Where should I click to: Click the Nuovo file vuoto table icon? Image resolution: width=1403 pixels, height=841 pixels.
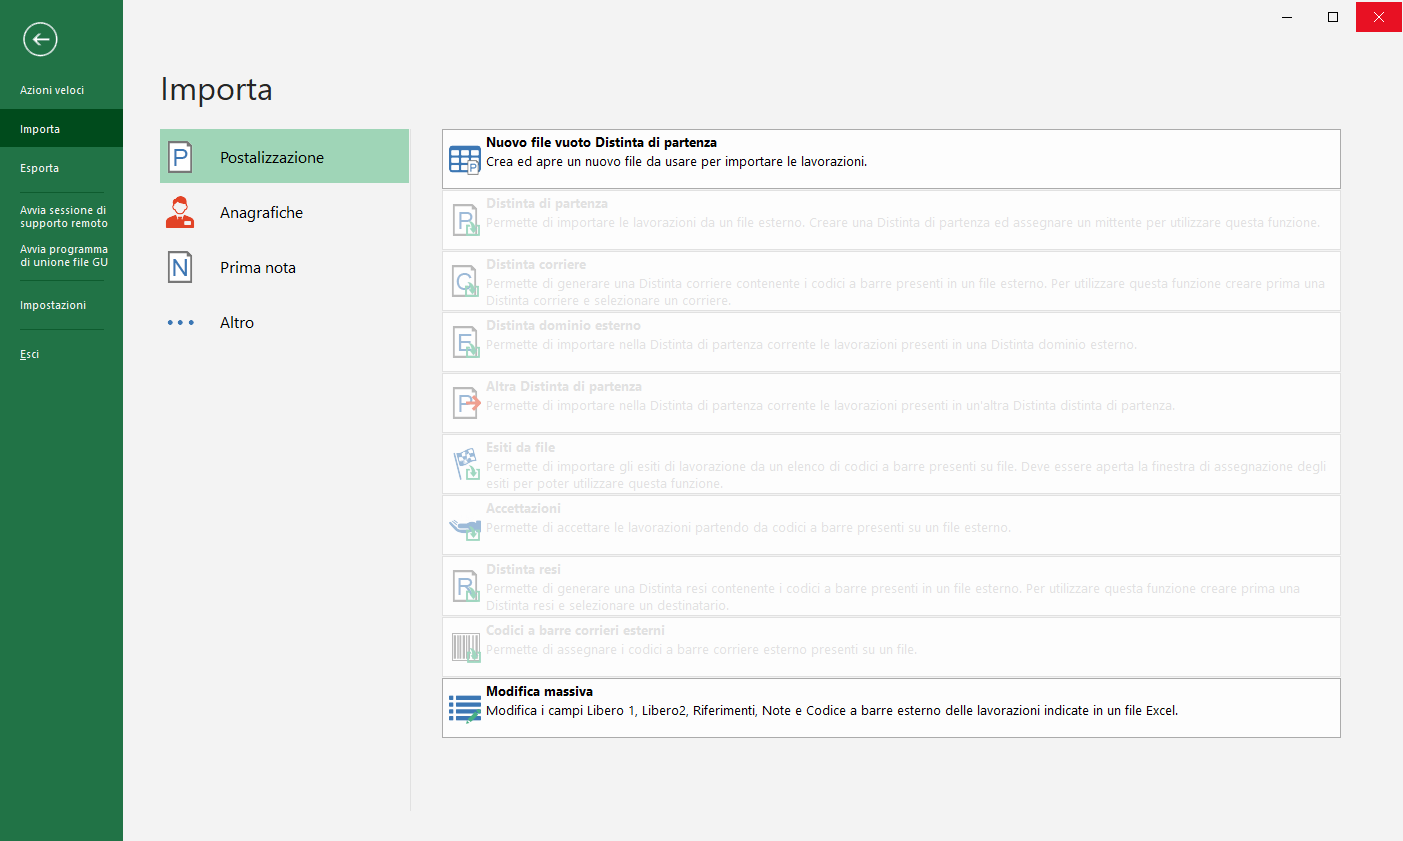pyautogui.click(x=465, y=160)
